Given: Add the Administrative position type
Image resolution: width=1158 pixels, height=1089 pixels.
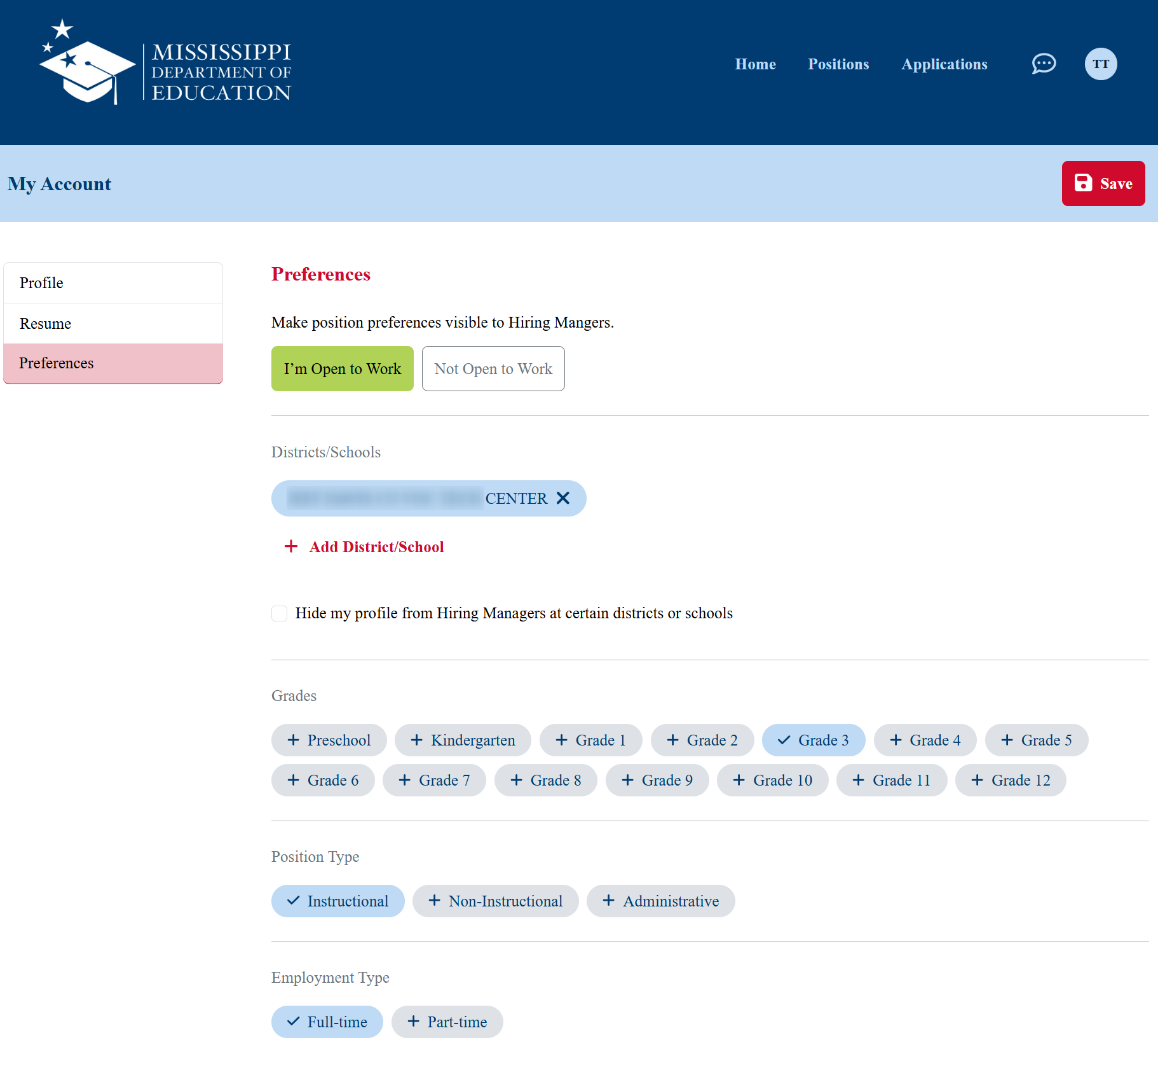Looking at the screenshot, I should tap(660, 901).
